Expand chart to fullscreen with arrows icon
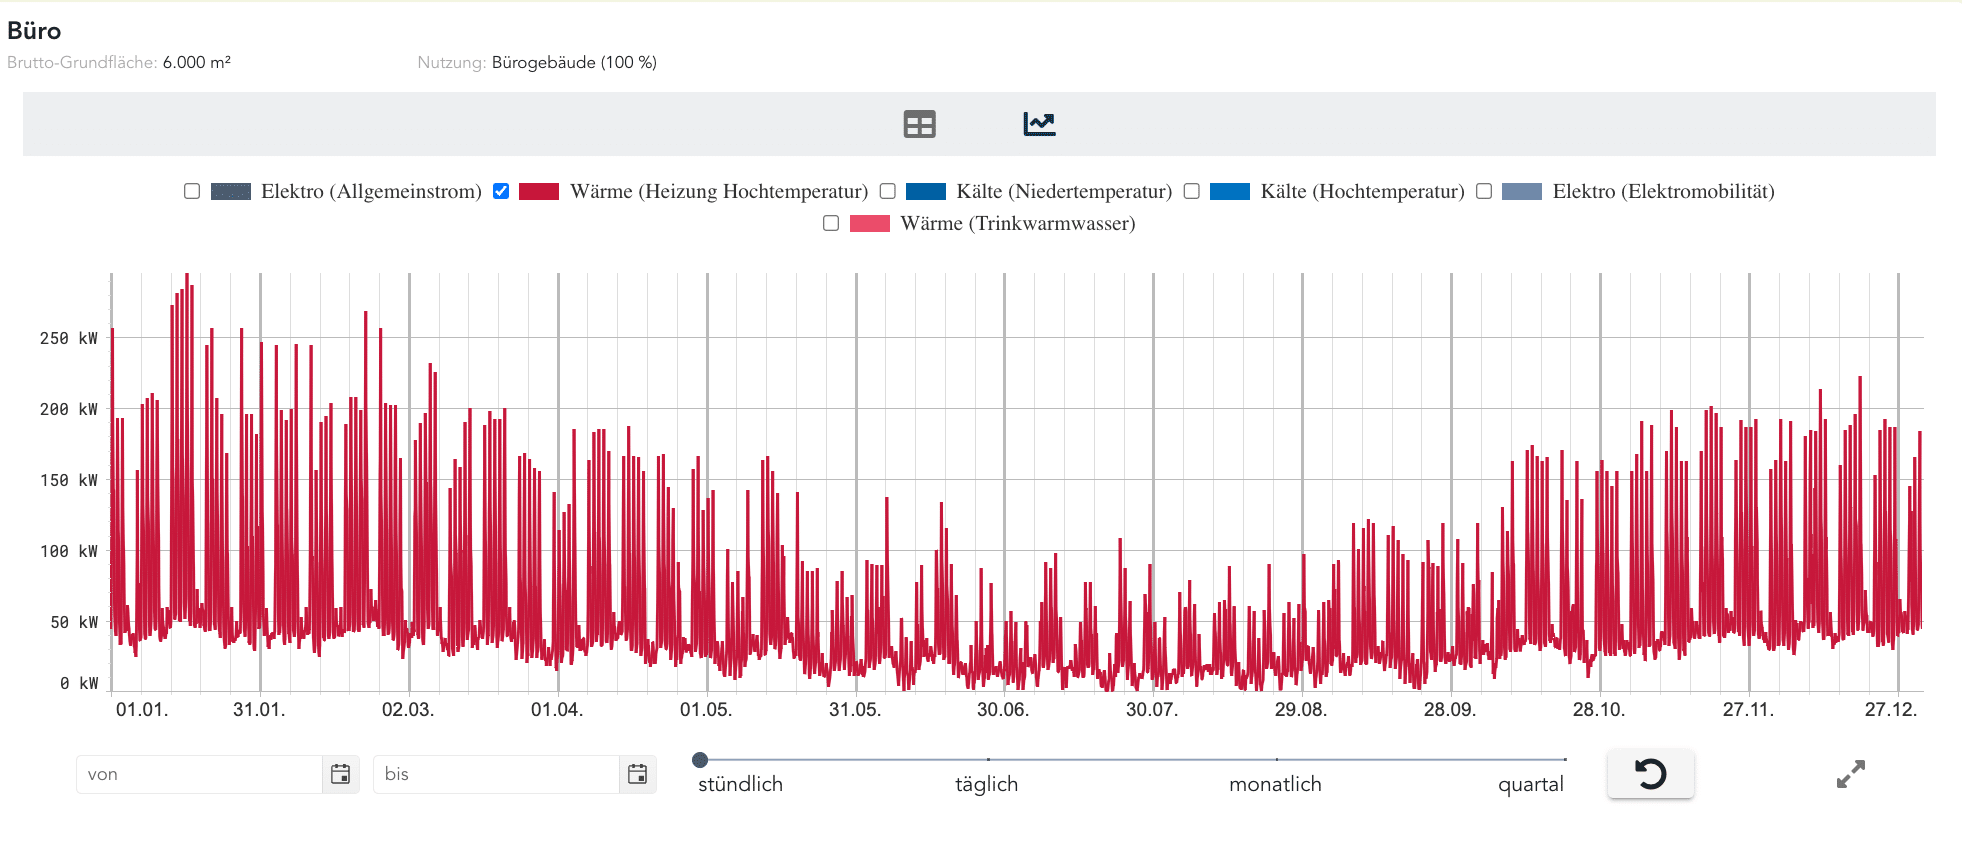The height and width of the screenshot is (846, 1962). 1851,774
